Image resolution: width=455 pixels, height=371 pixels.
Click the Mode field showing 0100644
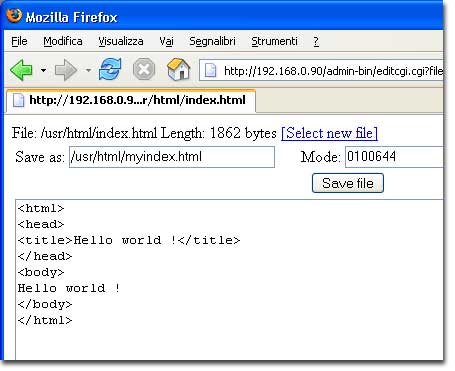pos(395,157)
